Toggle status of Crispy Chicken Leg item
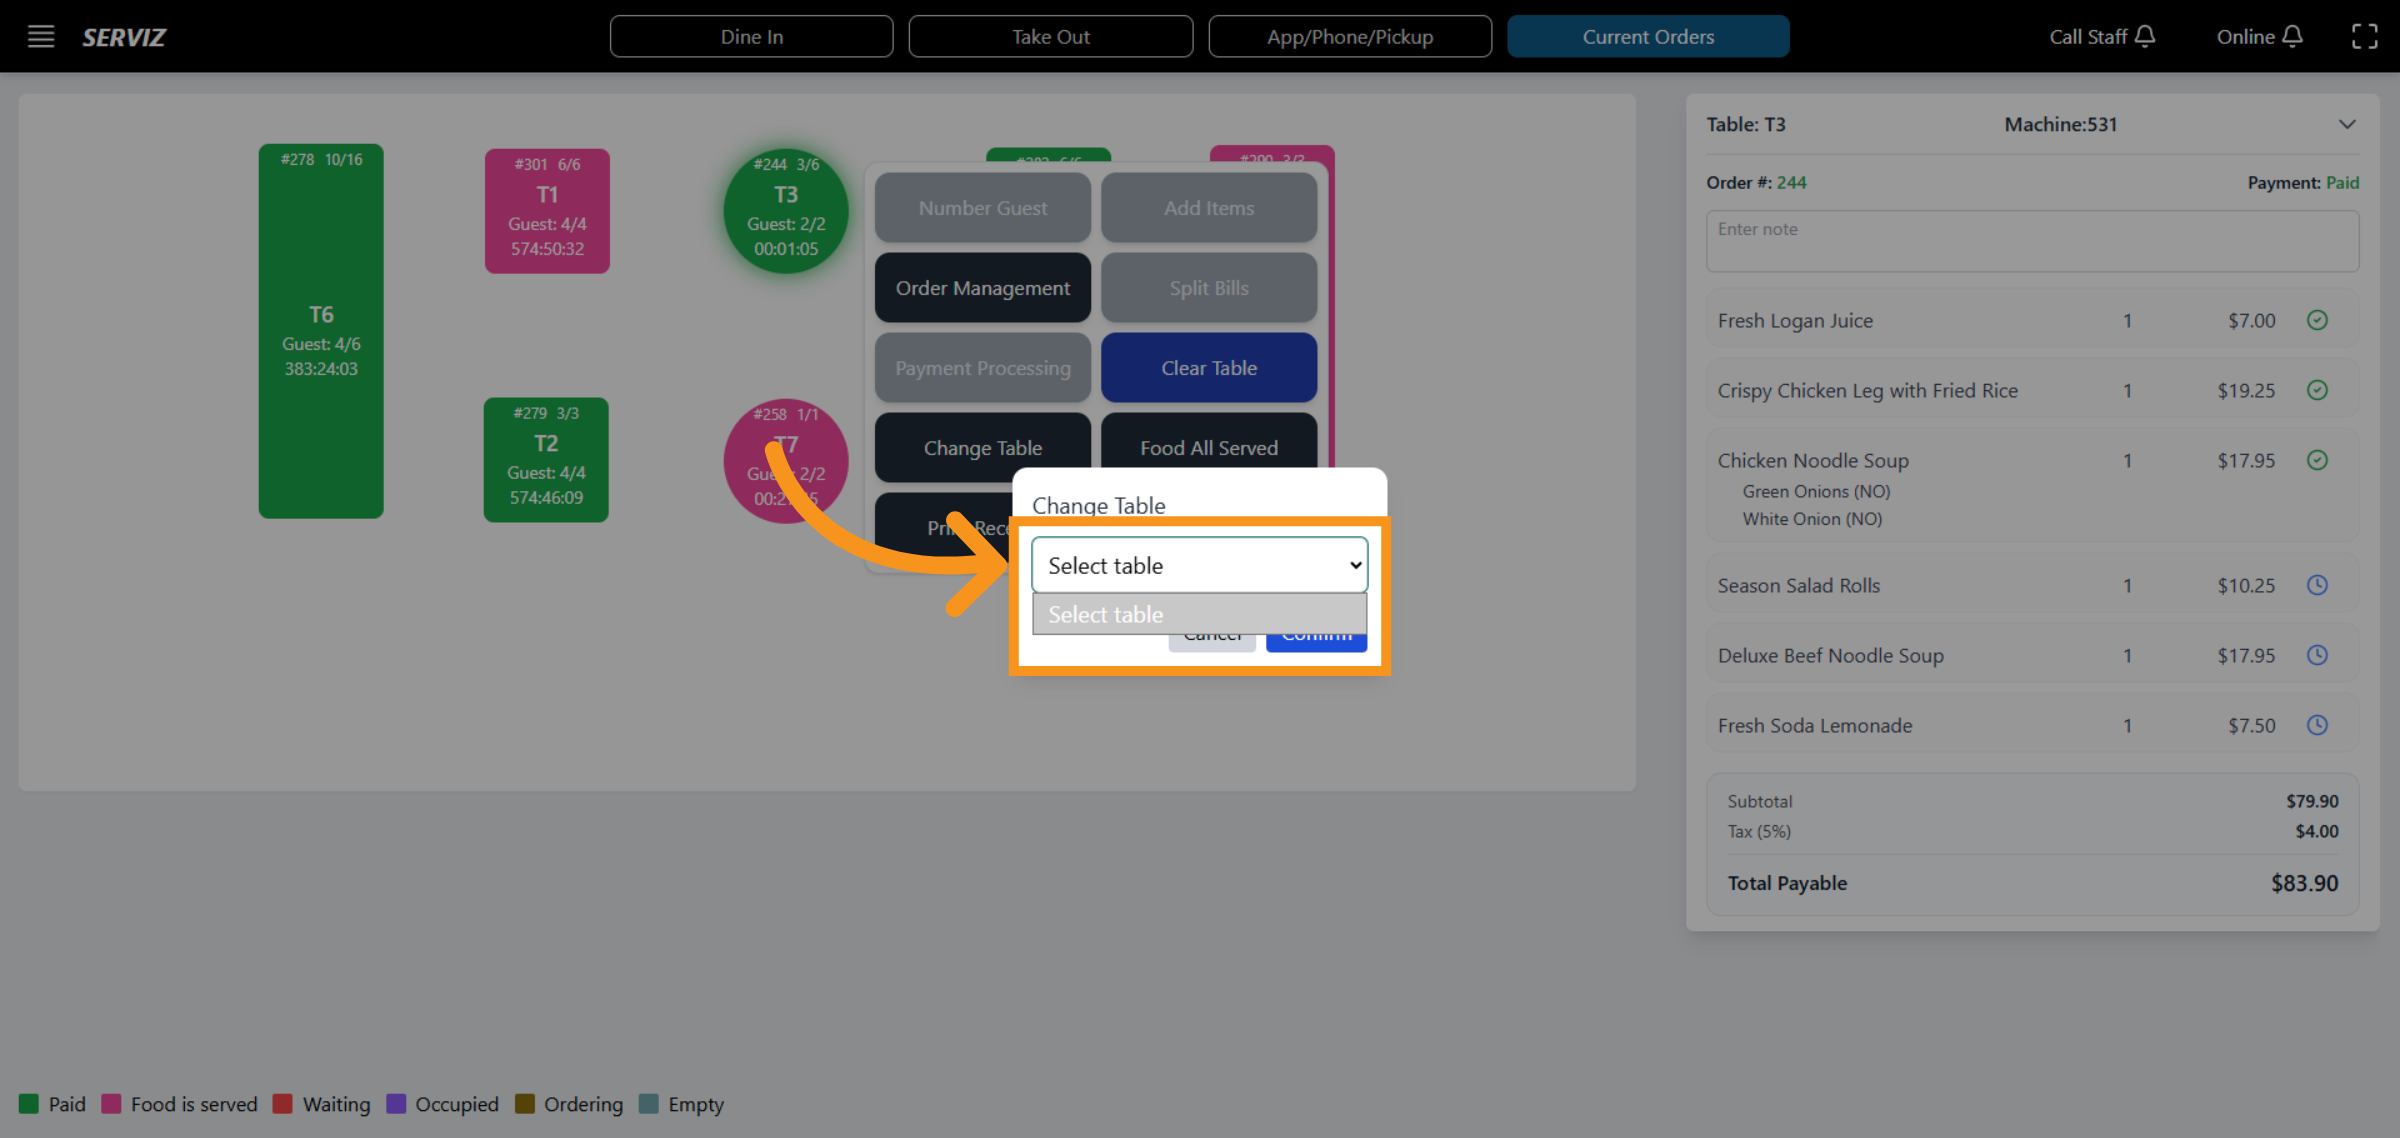 pyautogui.click(x=2317, y=390)
